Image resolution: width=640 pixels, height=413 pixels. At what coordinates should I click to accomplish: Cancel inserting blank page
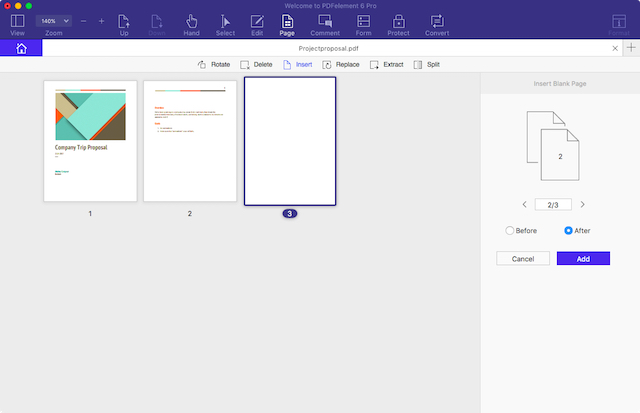pos(523,259)
